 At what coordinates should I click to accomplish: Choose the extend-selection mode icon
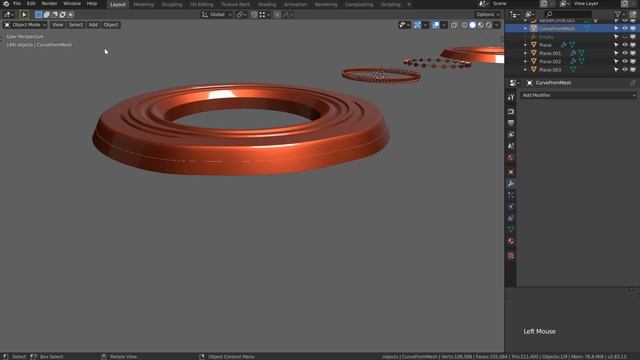47,15
